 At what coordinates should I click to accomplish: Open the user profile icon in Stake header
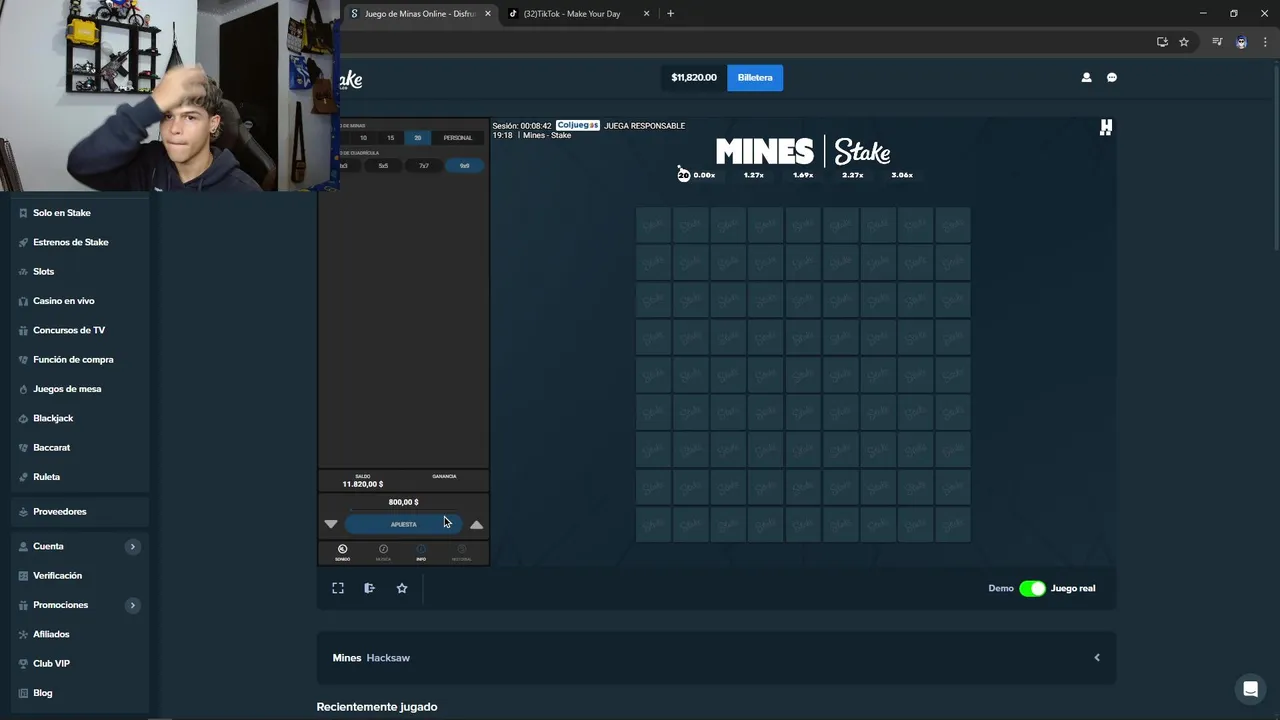click(x=1086, y=77)
